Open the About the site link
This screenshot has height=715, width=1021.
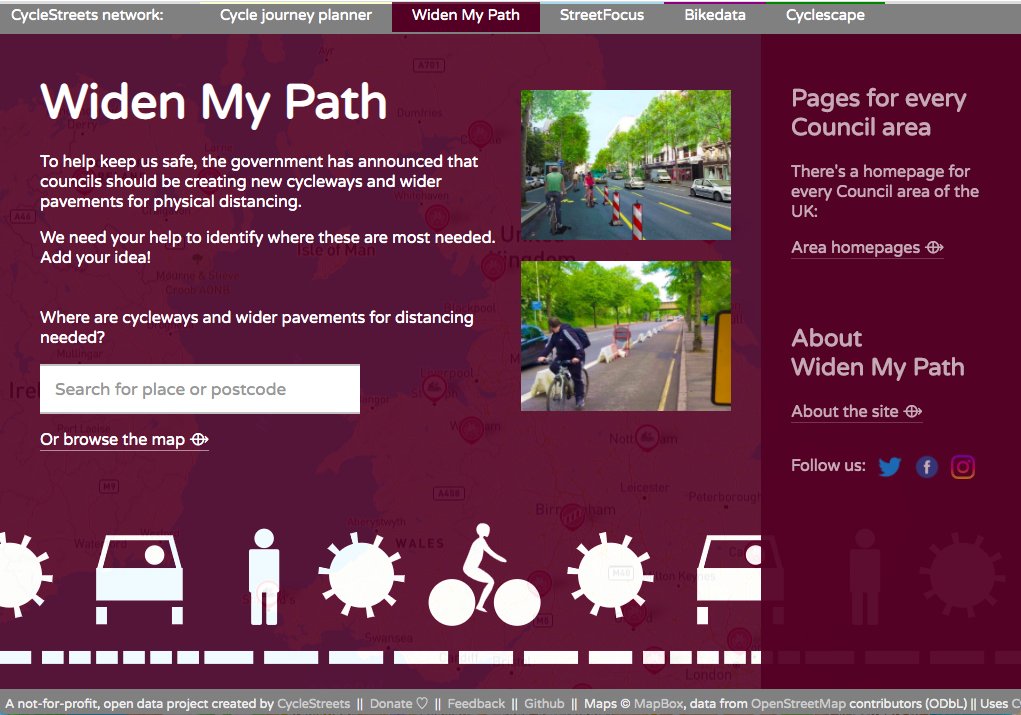pyautogui.click(x=857, y=412)
